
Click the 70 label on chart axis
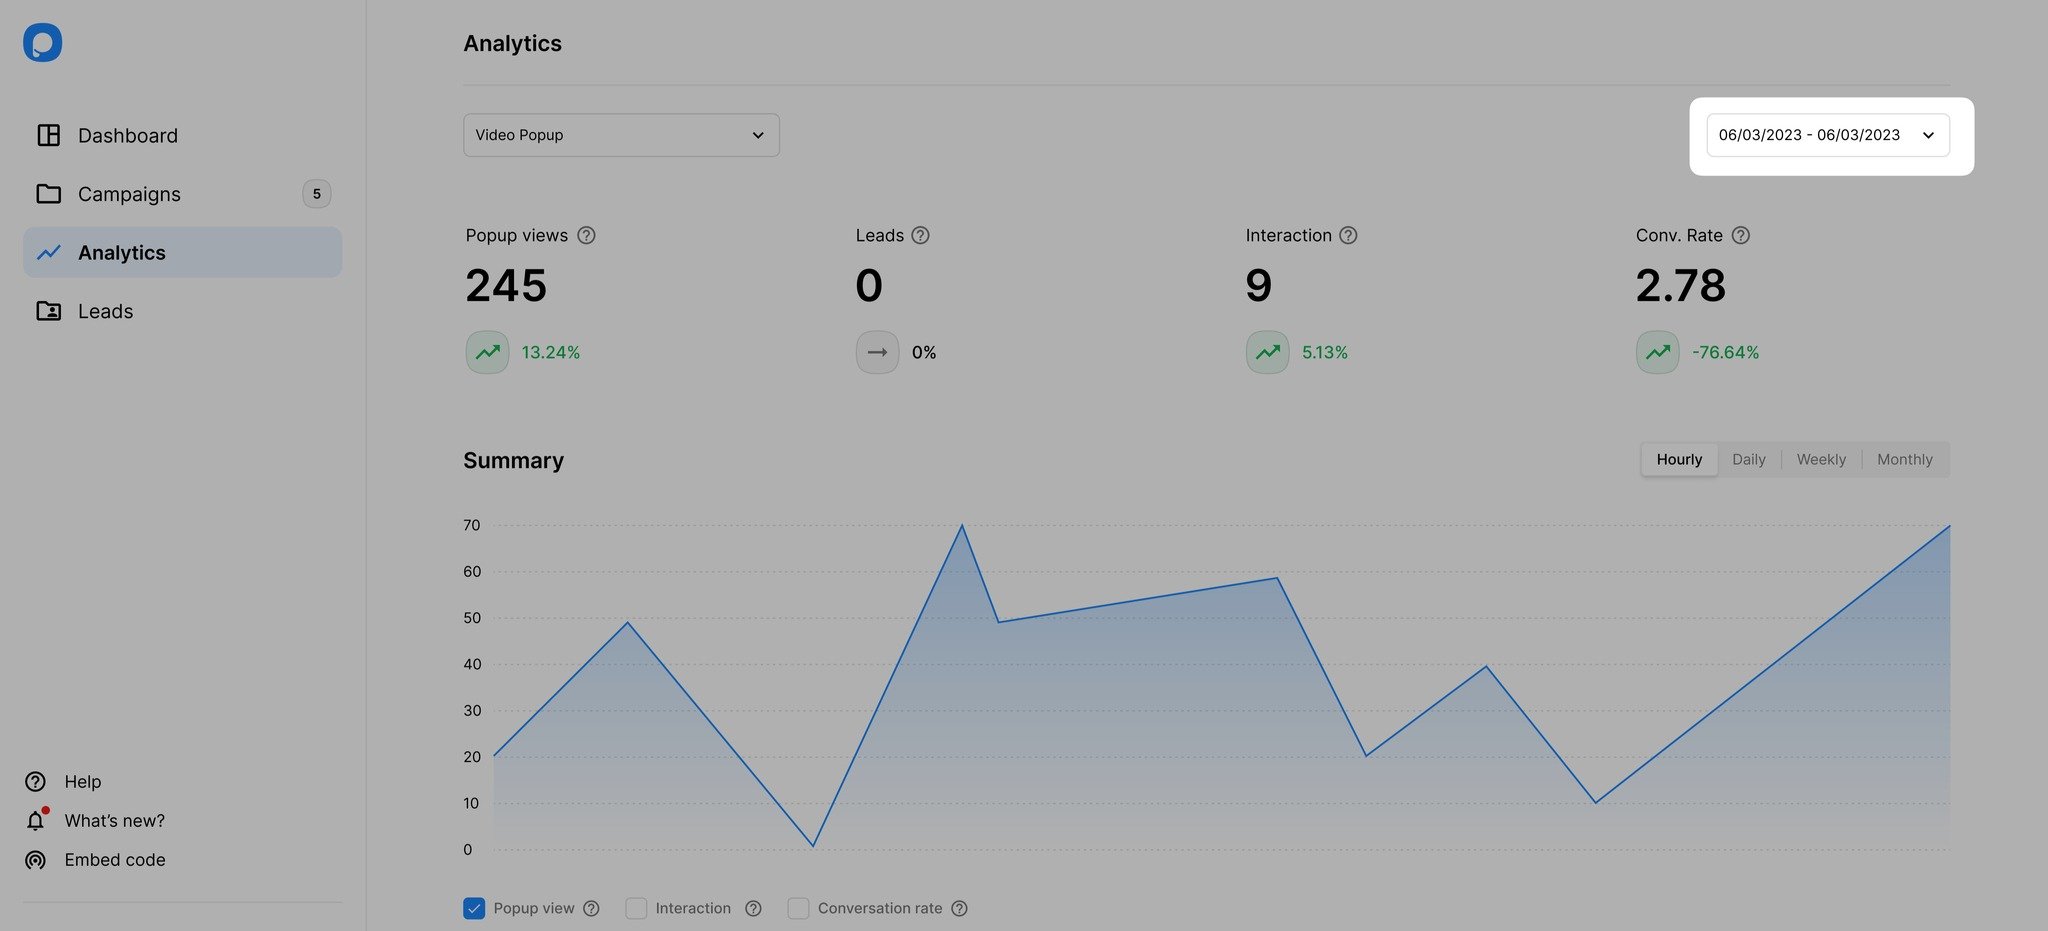472,525
